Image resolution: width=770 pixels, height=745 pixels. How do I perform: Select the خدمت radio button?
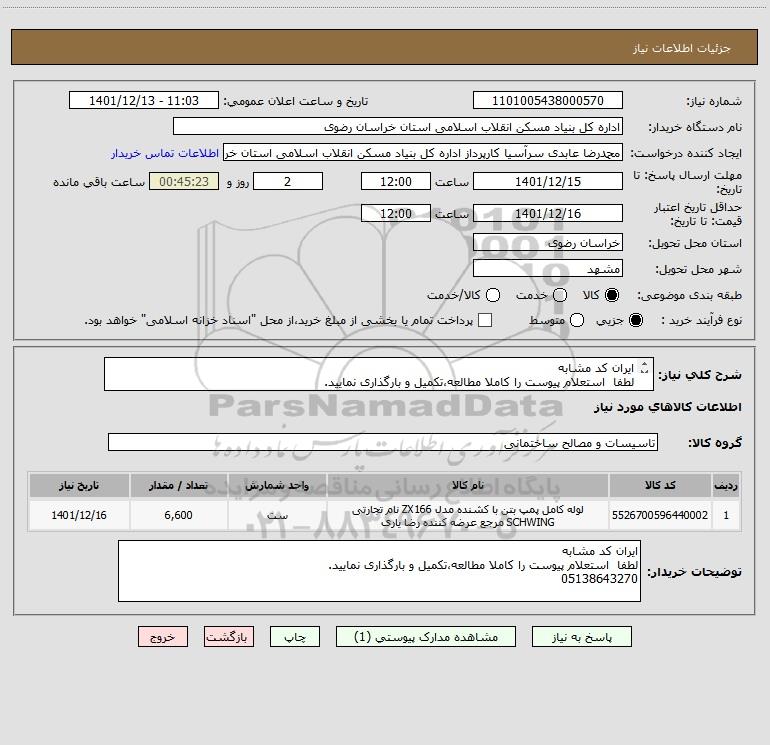pyautogui.click(x=560, y=295)
